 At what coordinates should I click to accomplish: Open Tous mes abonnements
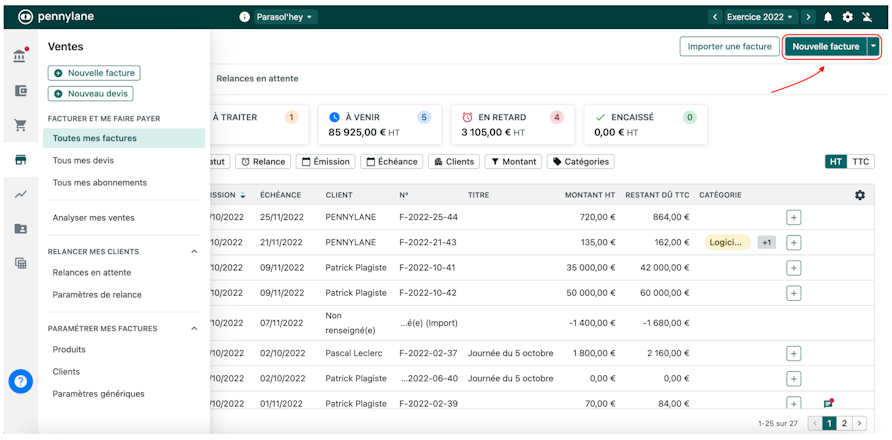coord(100,183)
